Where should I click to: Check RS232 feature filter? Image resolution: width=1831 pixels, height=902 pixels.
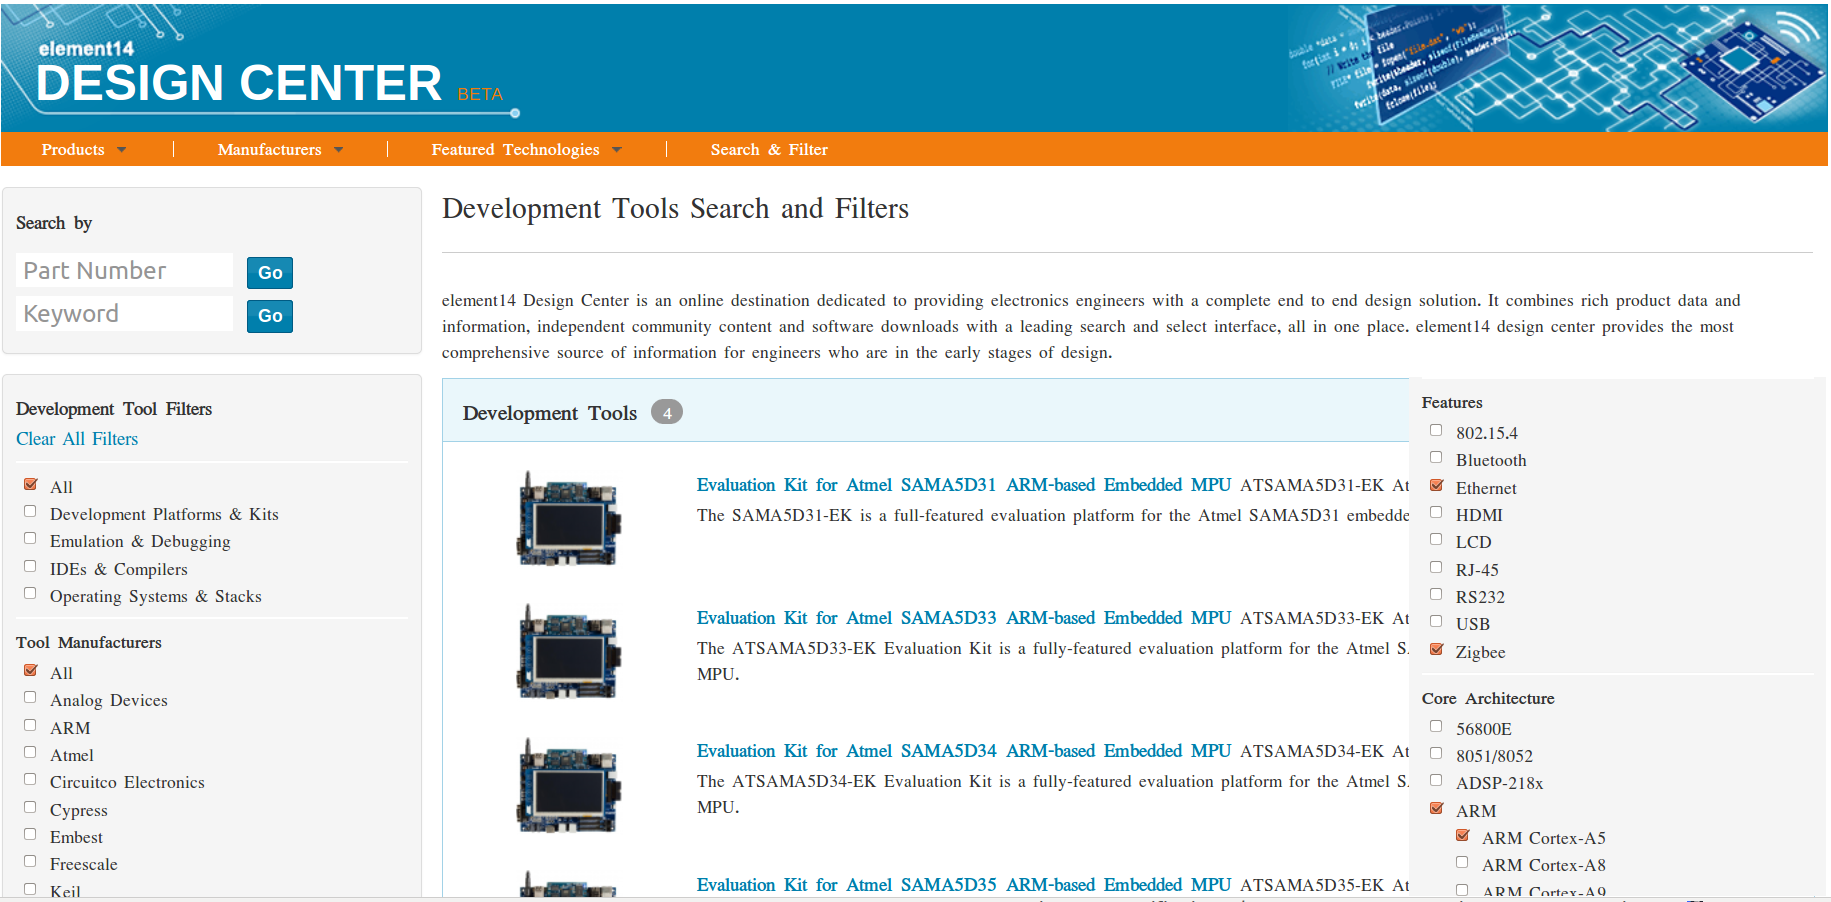click(x=1437, y=595)
